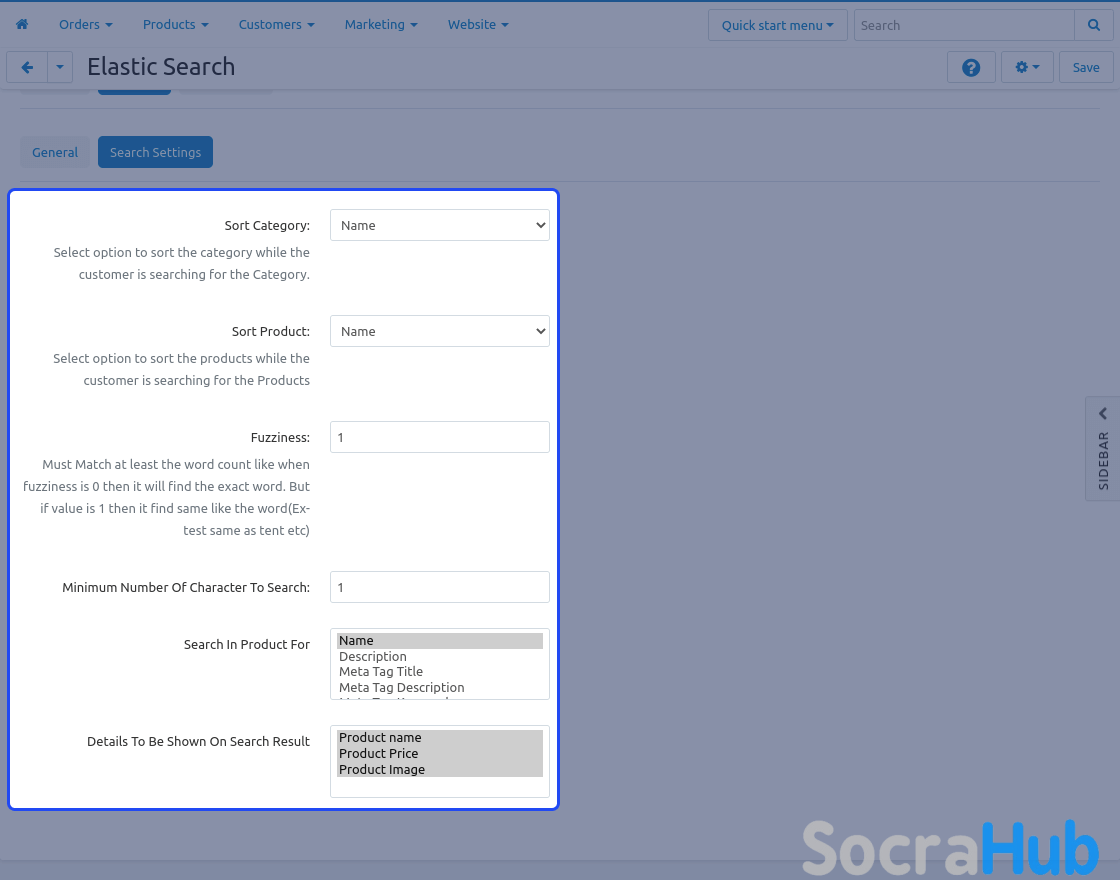Open the Customers menu
This screenshot has width=1120, height=880.
pos(276,24)
